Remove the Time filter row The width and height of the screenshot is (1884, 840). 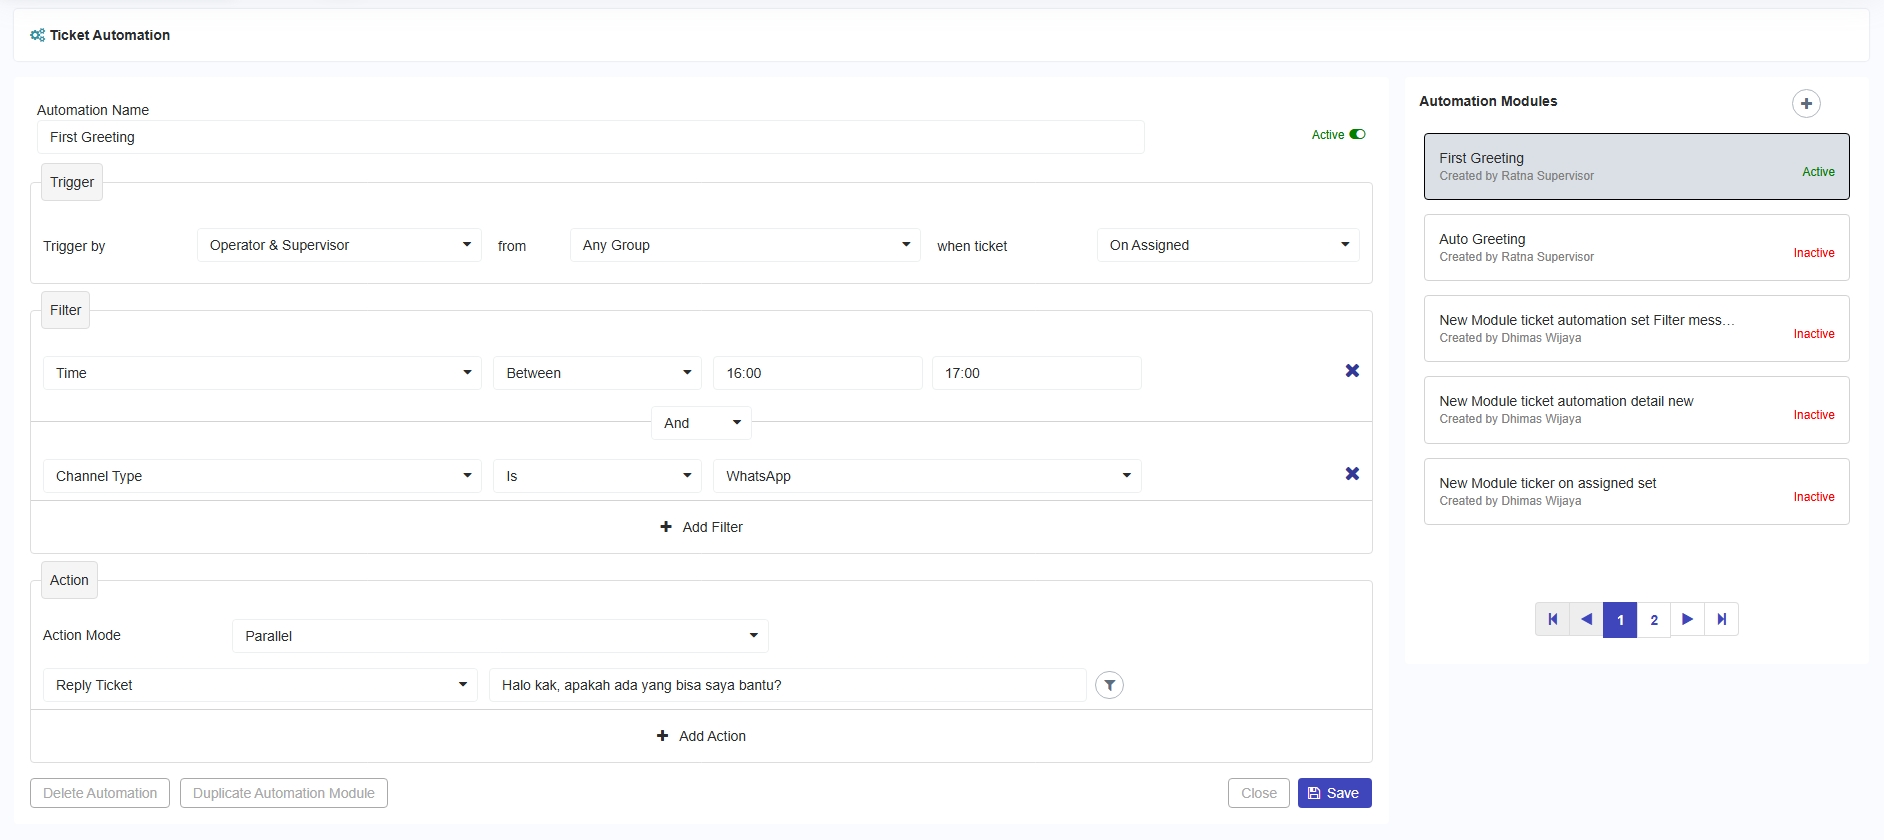click(x=1351, y=371)
